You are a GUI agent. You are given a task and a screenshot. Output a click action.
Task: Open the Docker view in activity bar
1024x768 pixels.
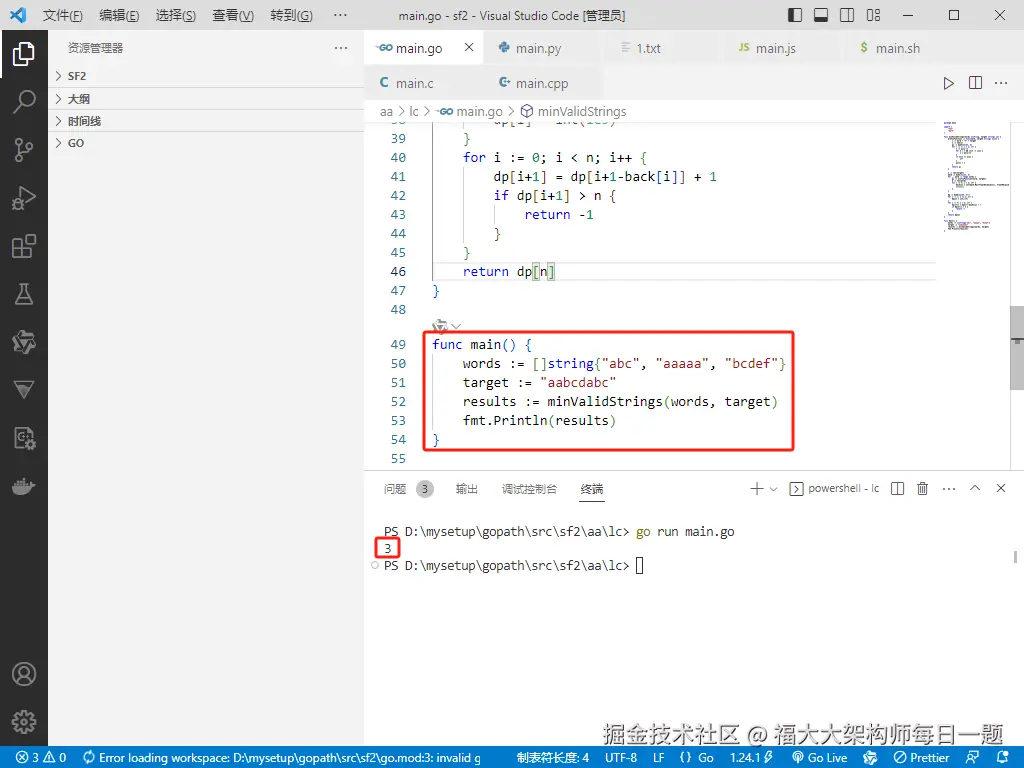(24, 487)
